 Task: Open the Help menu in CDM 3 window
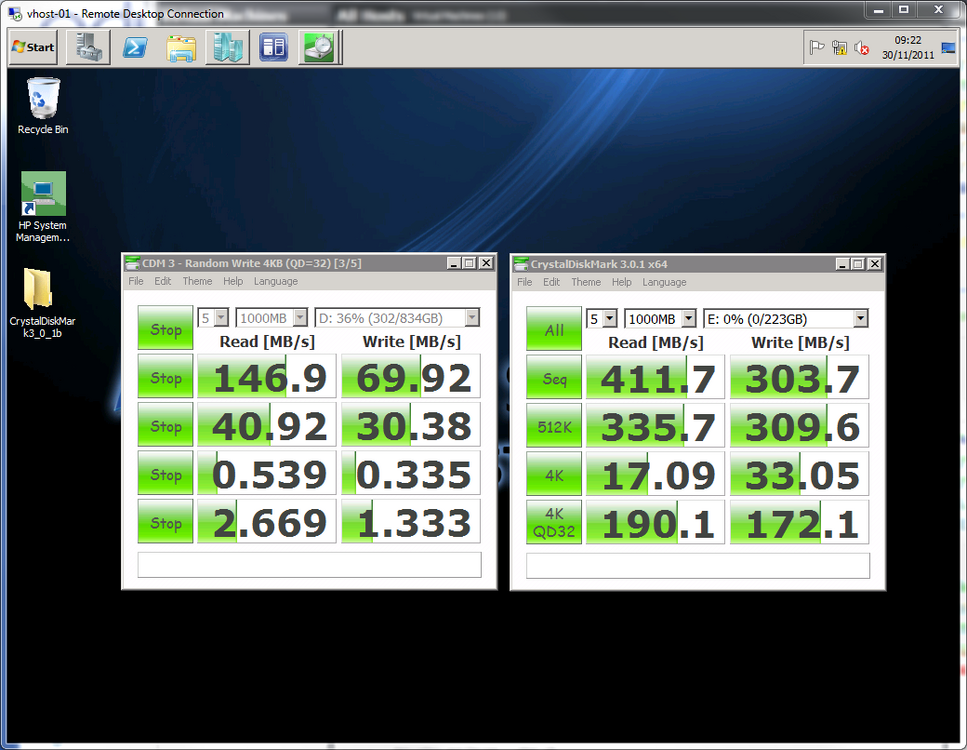coord(233,281)
